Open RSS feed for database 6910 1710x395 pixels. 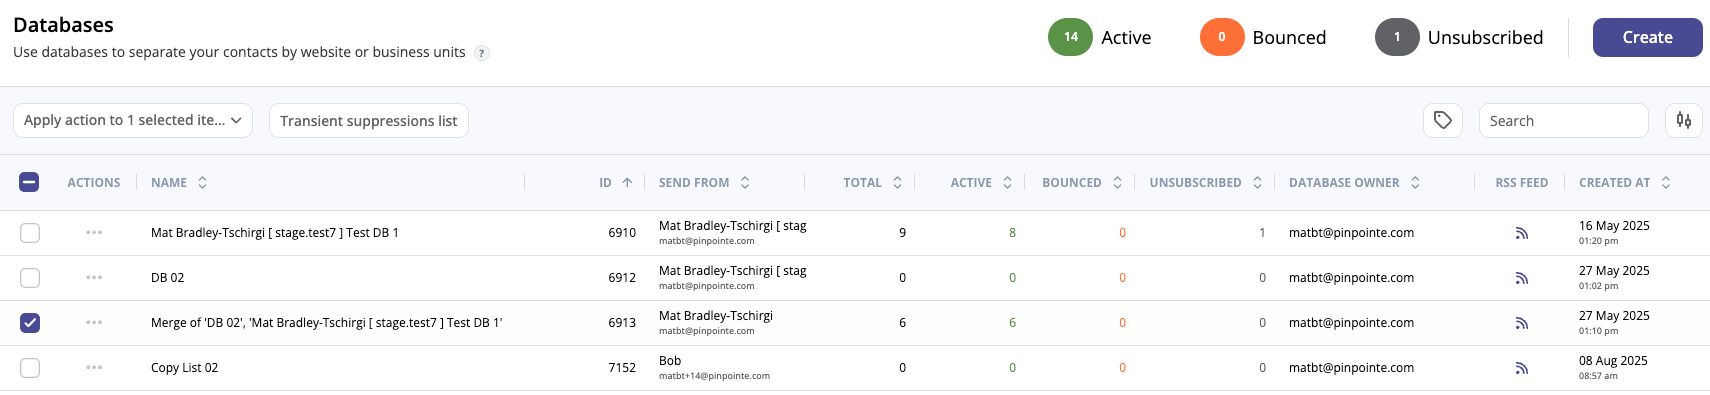(1521, 233)
